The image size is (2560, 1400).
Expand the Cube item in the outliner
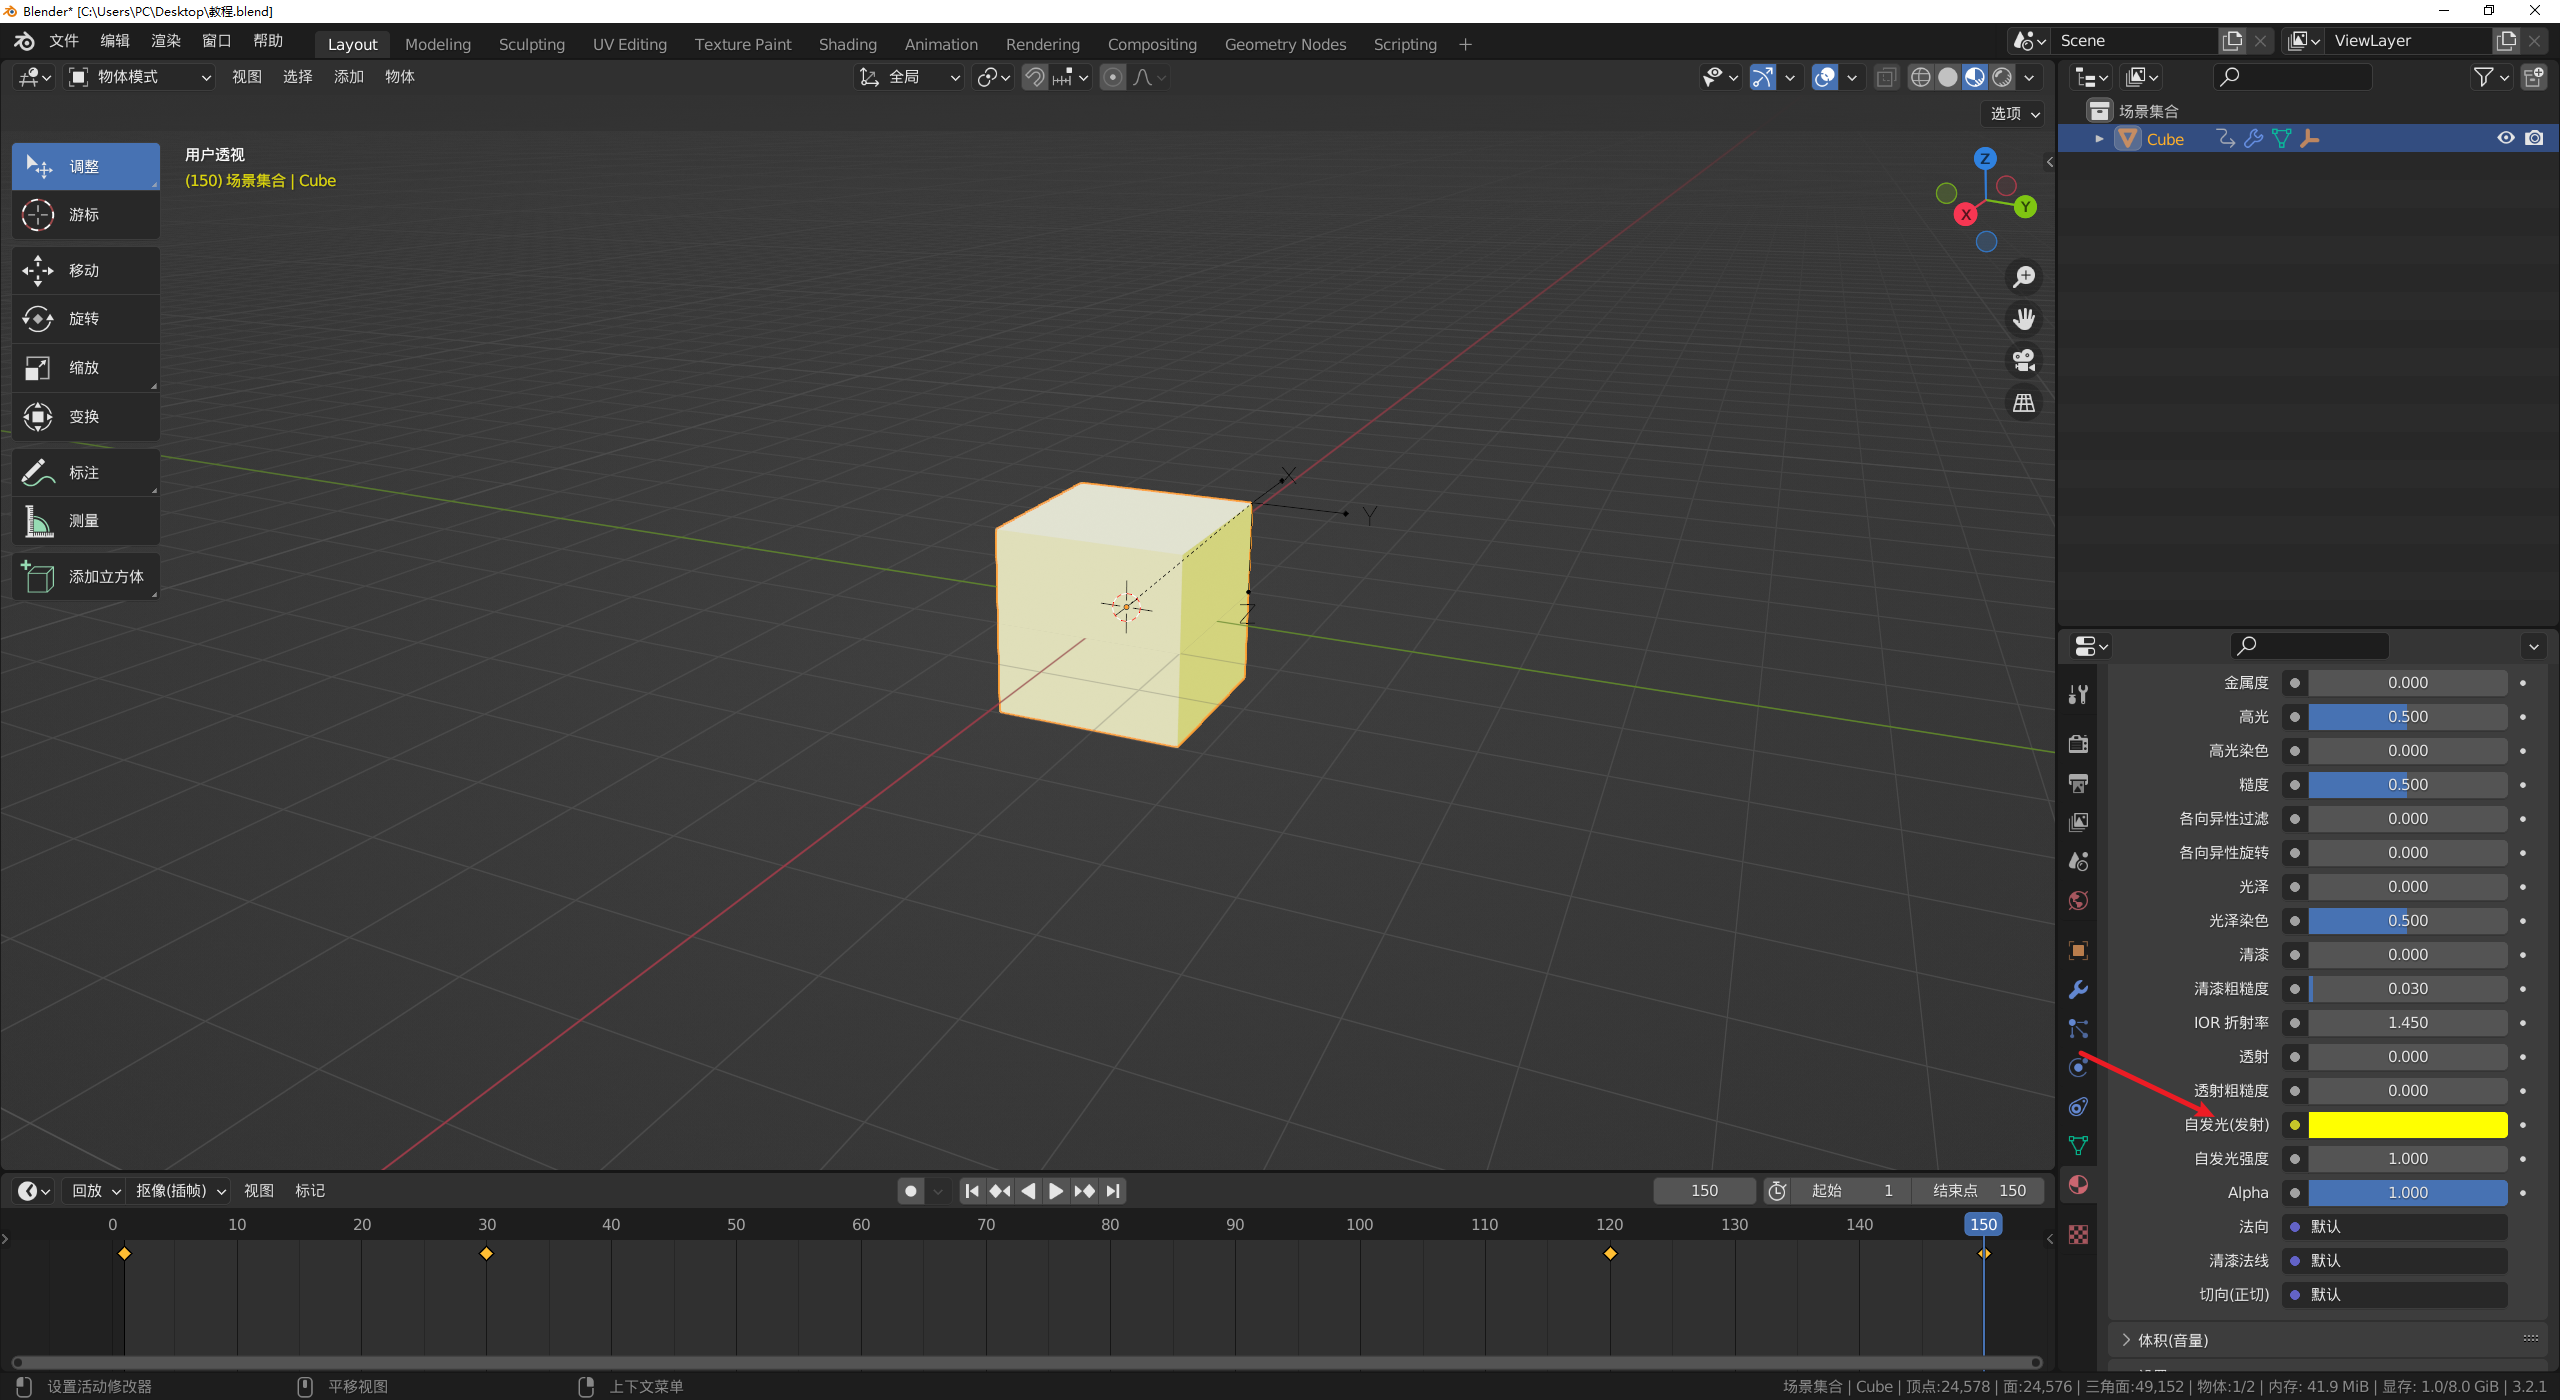click(x=2099, y=139)
